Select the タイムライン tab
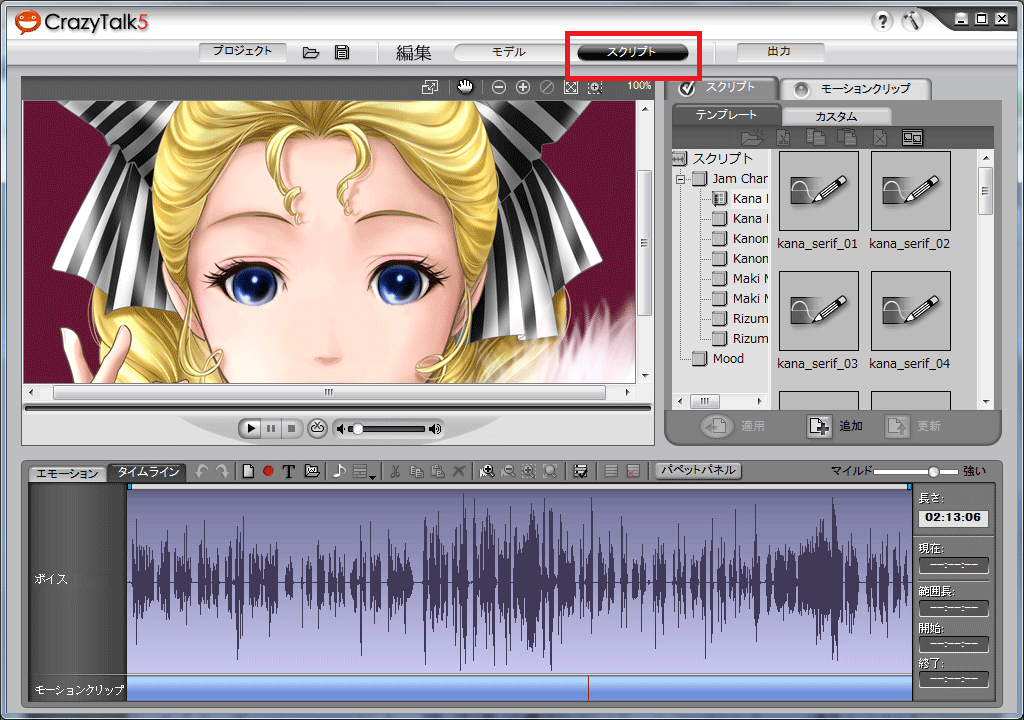1024x720 pixels. coord(148,472)
